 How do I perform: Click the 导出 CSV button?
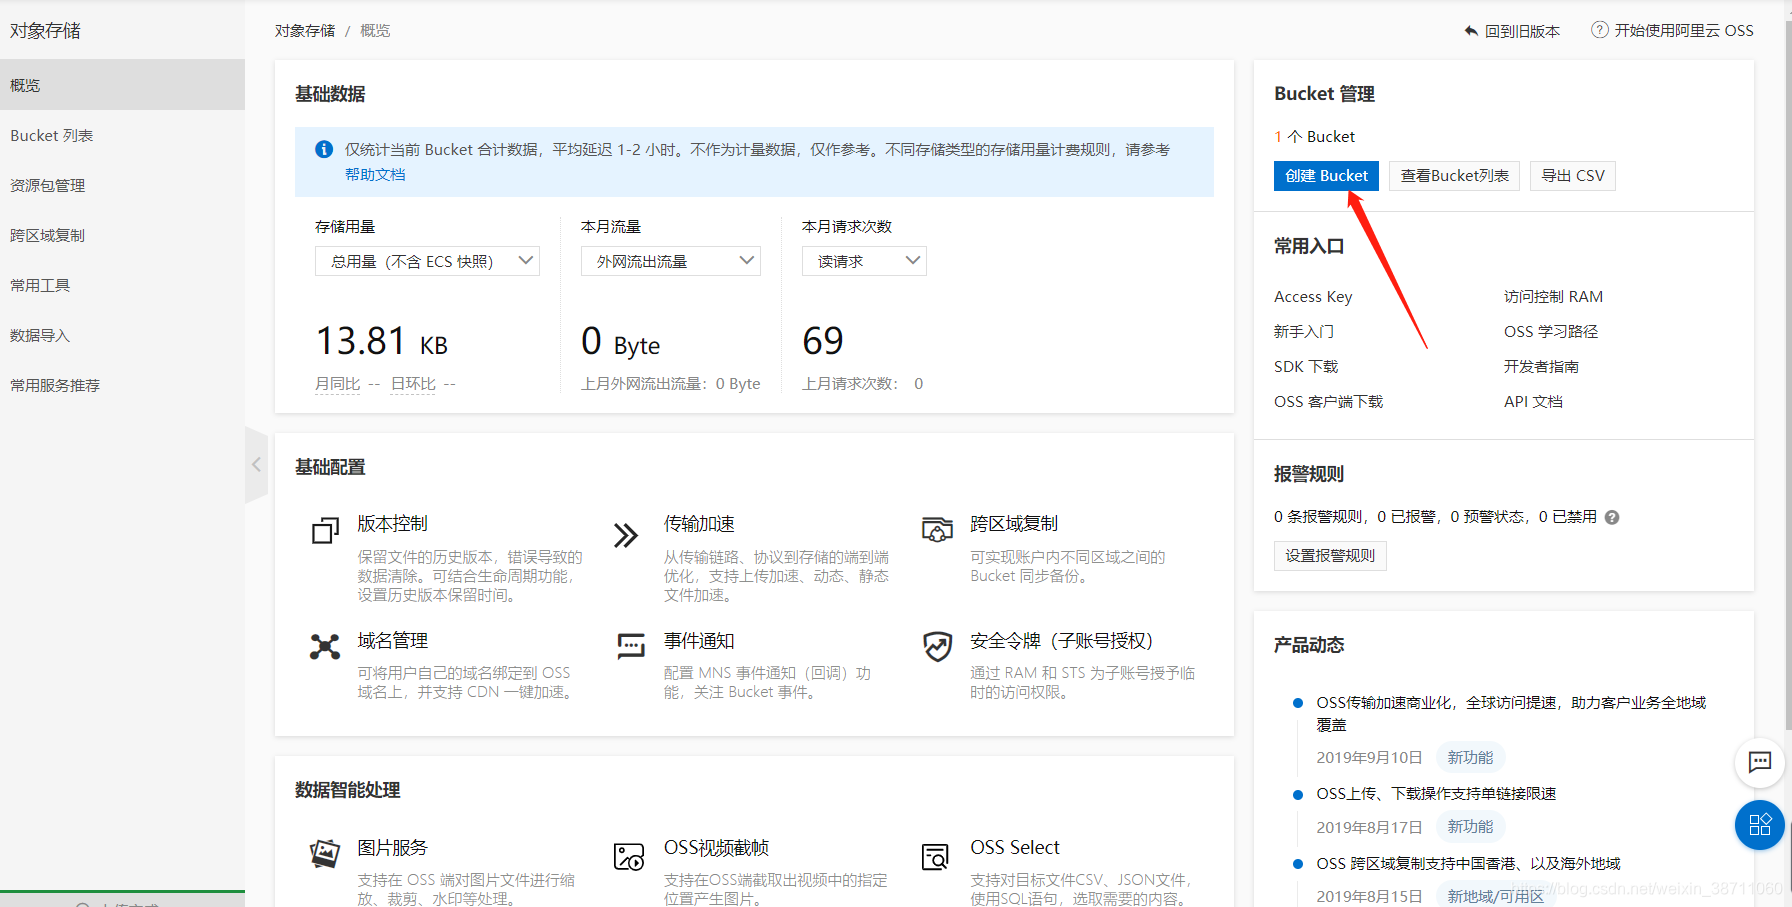(1572, 176)
